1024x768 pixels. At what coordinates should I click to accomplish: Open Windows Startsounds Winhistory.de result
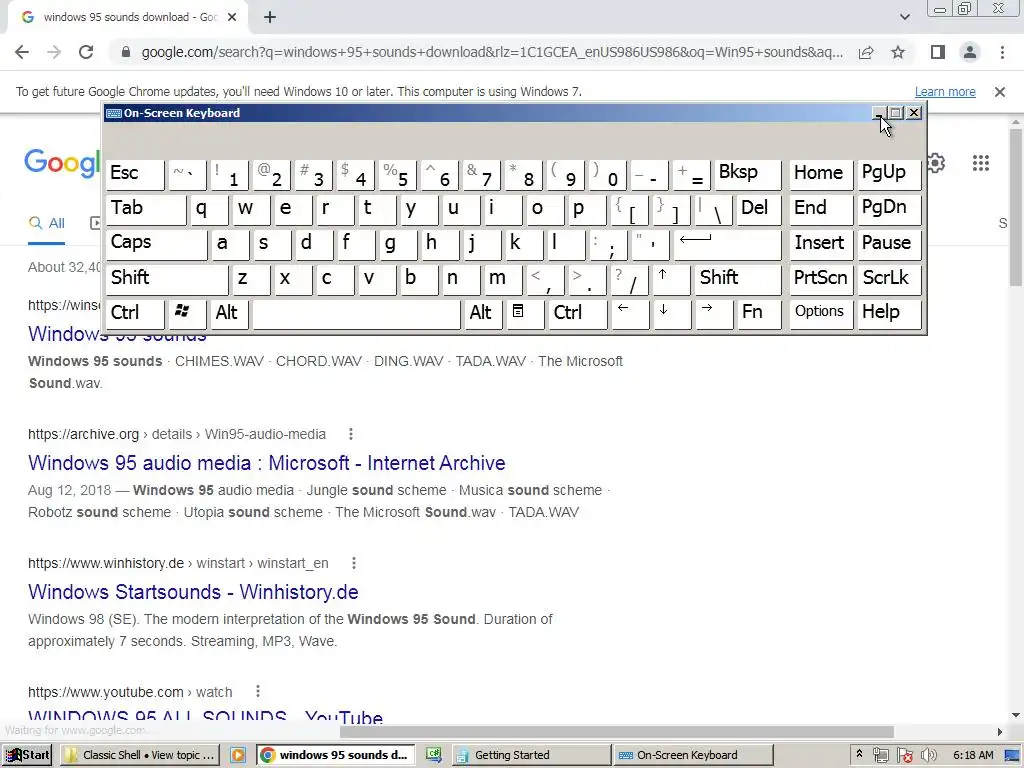(x=193, y=592)
